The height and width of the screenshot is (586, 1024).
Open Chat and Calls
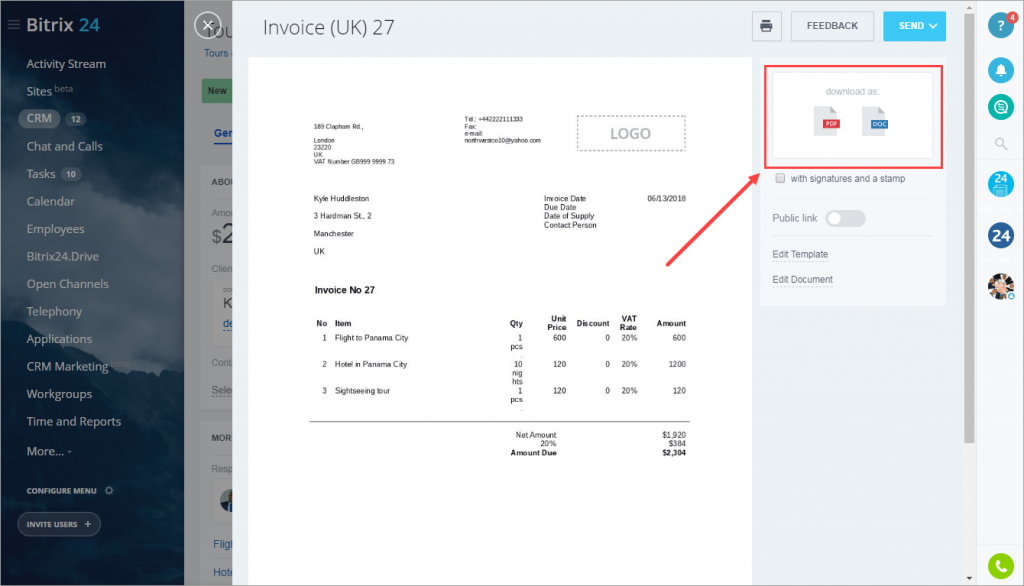(65, 146)
